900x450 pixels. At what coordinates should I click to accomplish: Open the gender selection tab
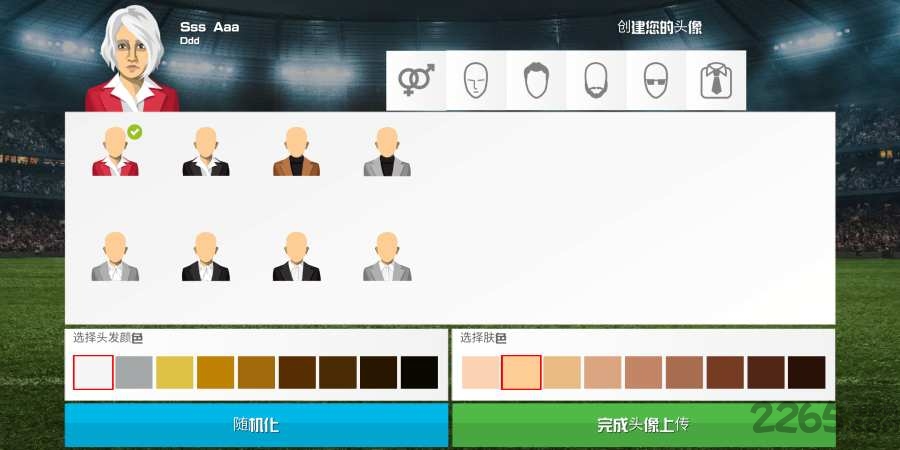pos(416,80)
